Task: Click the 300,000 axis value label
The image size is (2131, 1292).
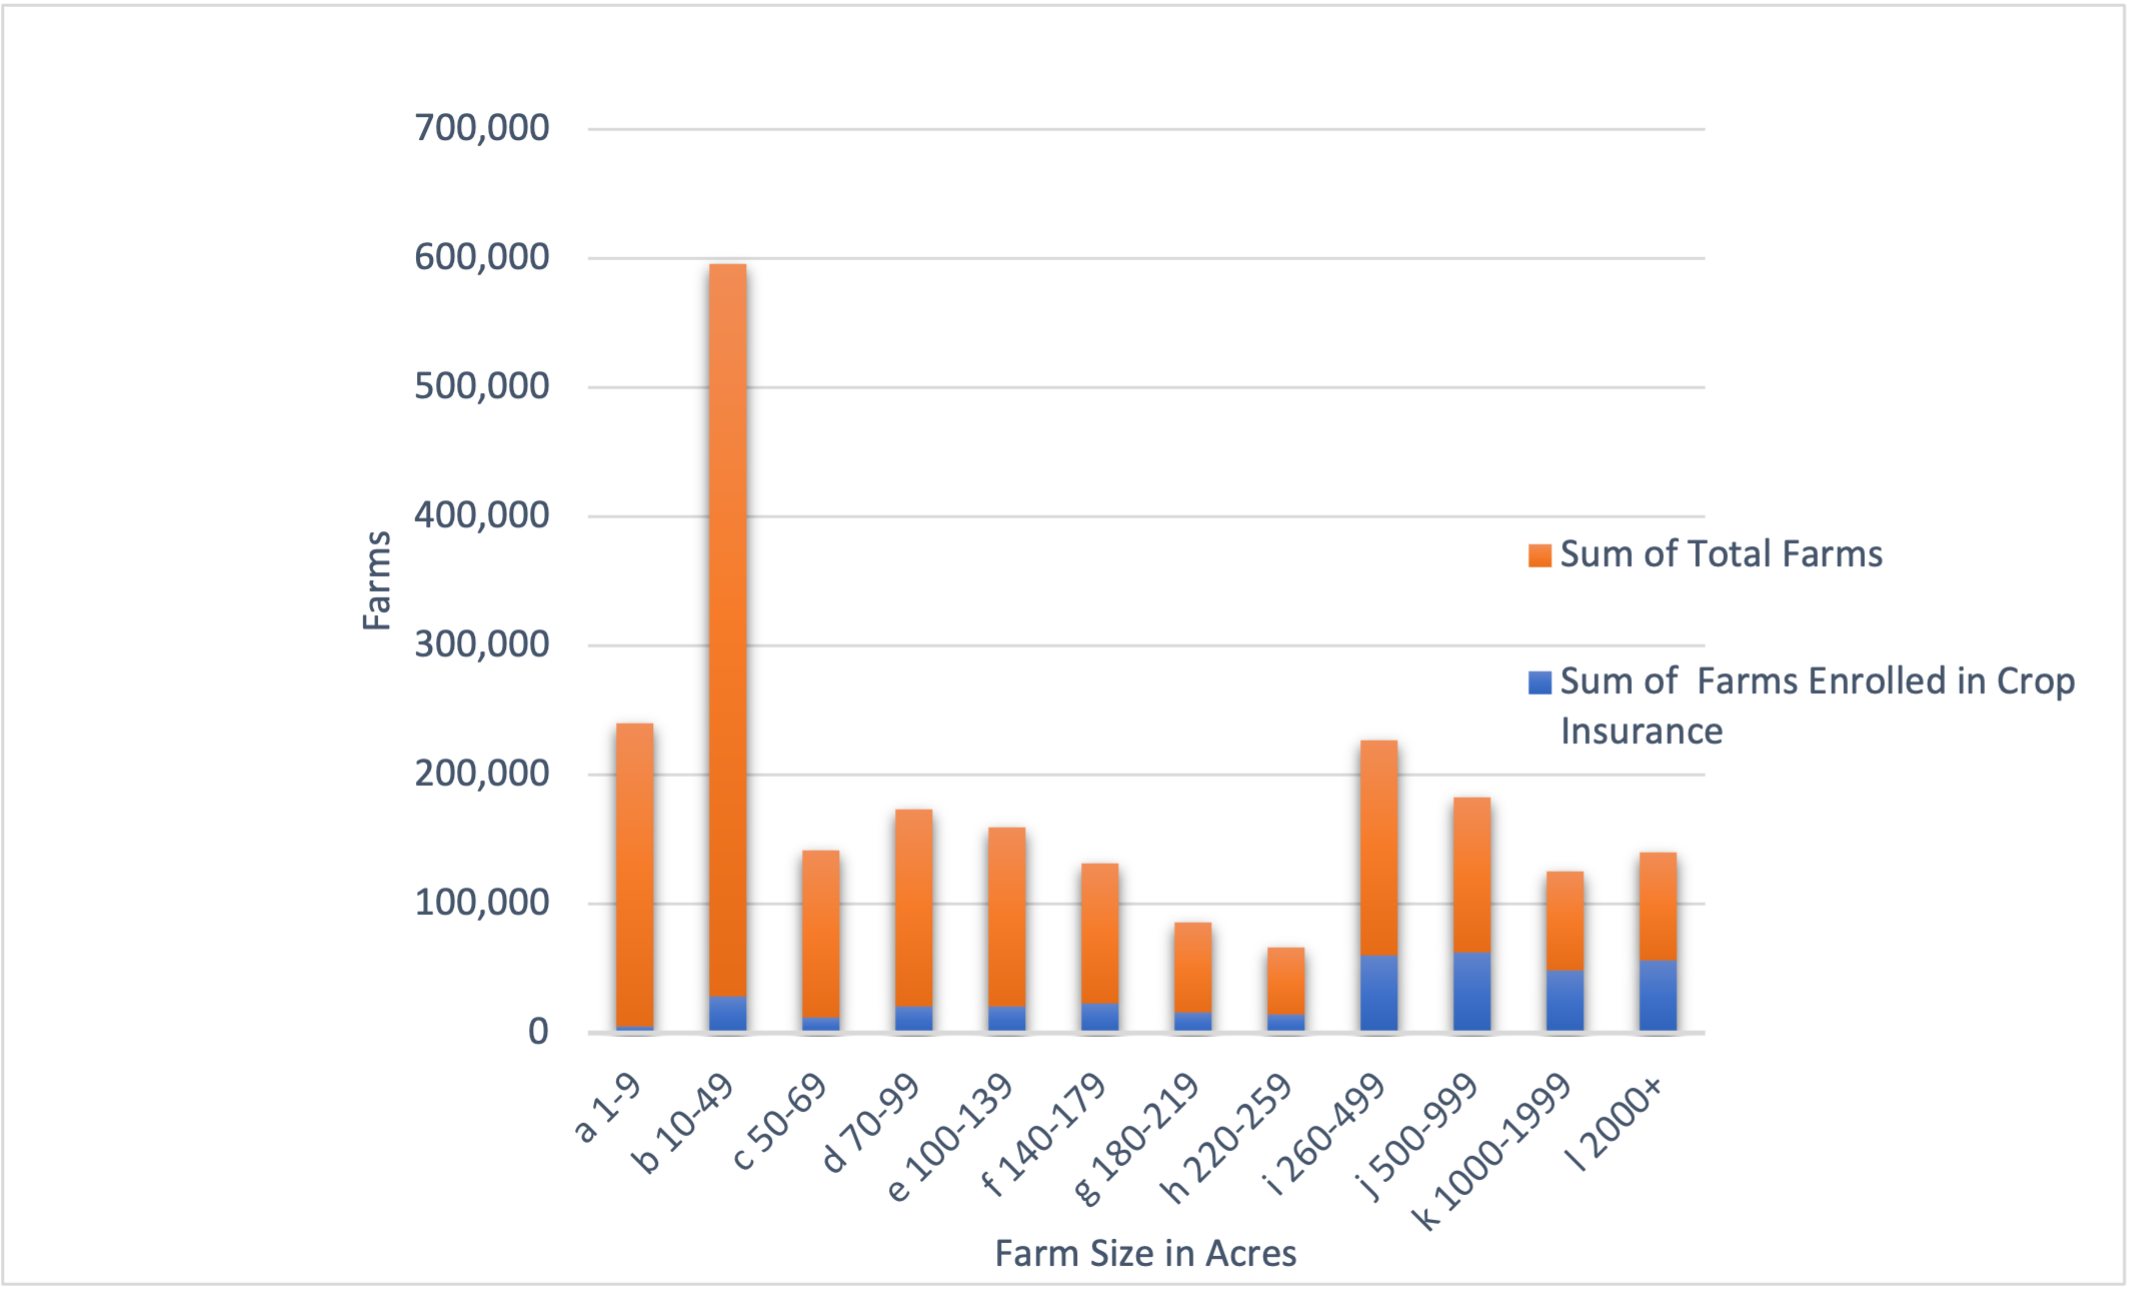Action: [x=481, y=645]
